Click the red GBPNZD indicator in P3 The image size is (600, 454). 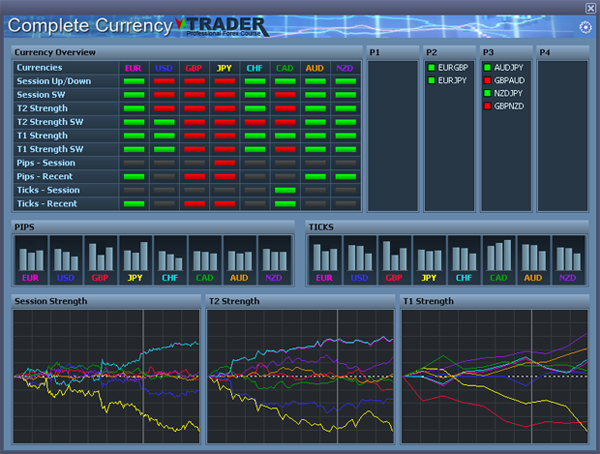[487, 106]
